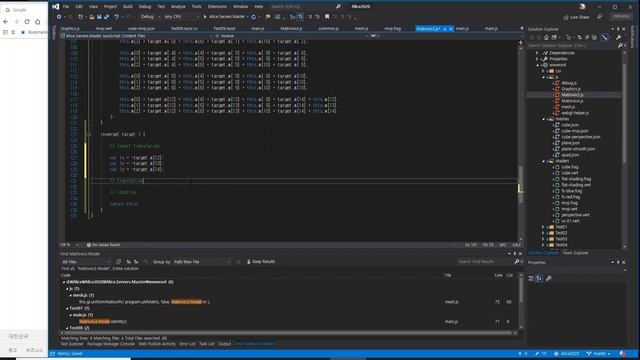Click the user account avatar

[582, 7]
